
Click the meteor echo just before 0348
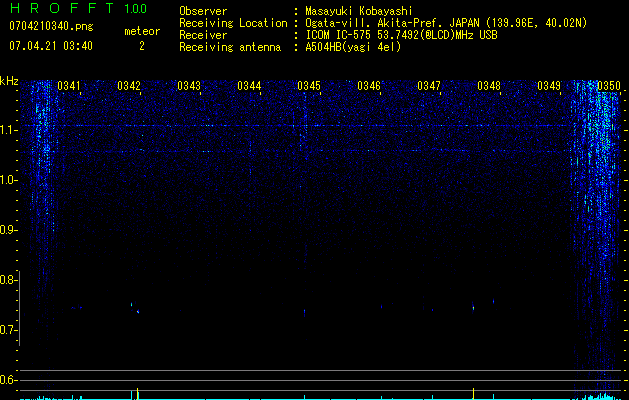473,308
